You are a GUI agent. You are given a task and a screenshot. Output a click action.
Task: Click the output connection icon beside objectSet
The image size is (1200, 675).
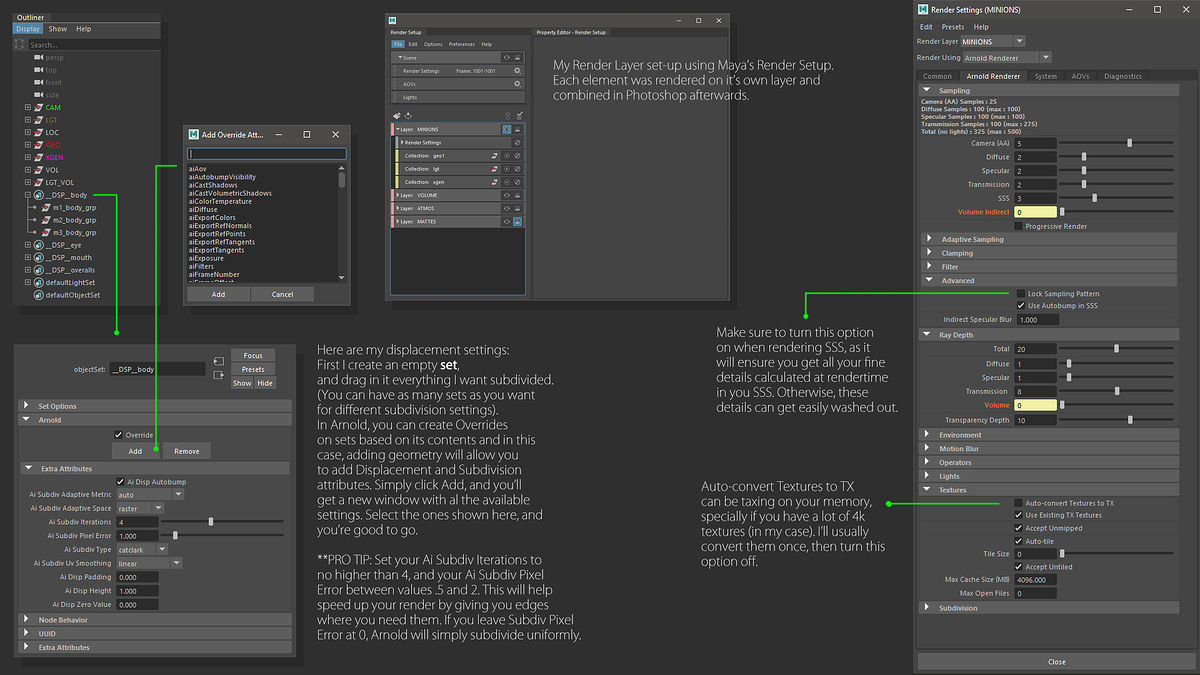tap(219, 375)
